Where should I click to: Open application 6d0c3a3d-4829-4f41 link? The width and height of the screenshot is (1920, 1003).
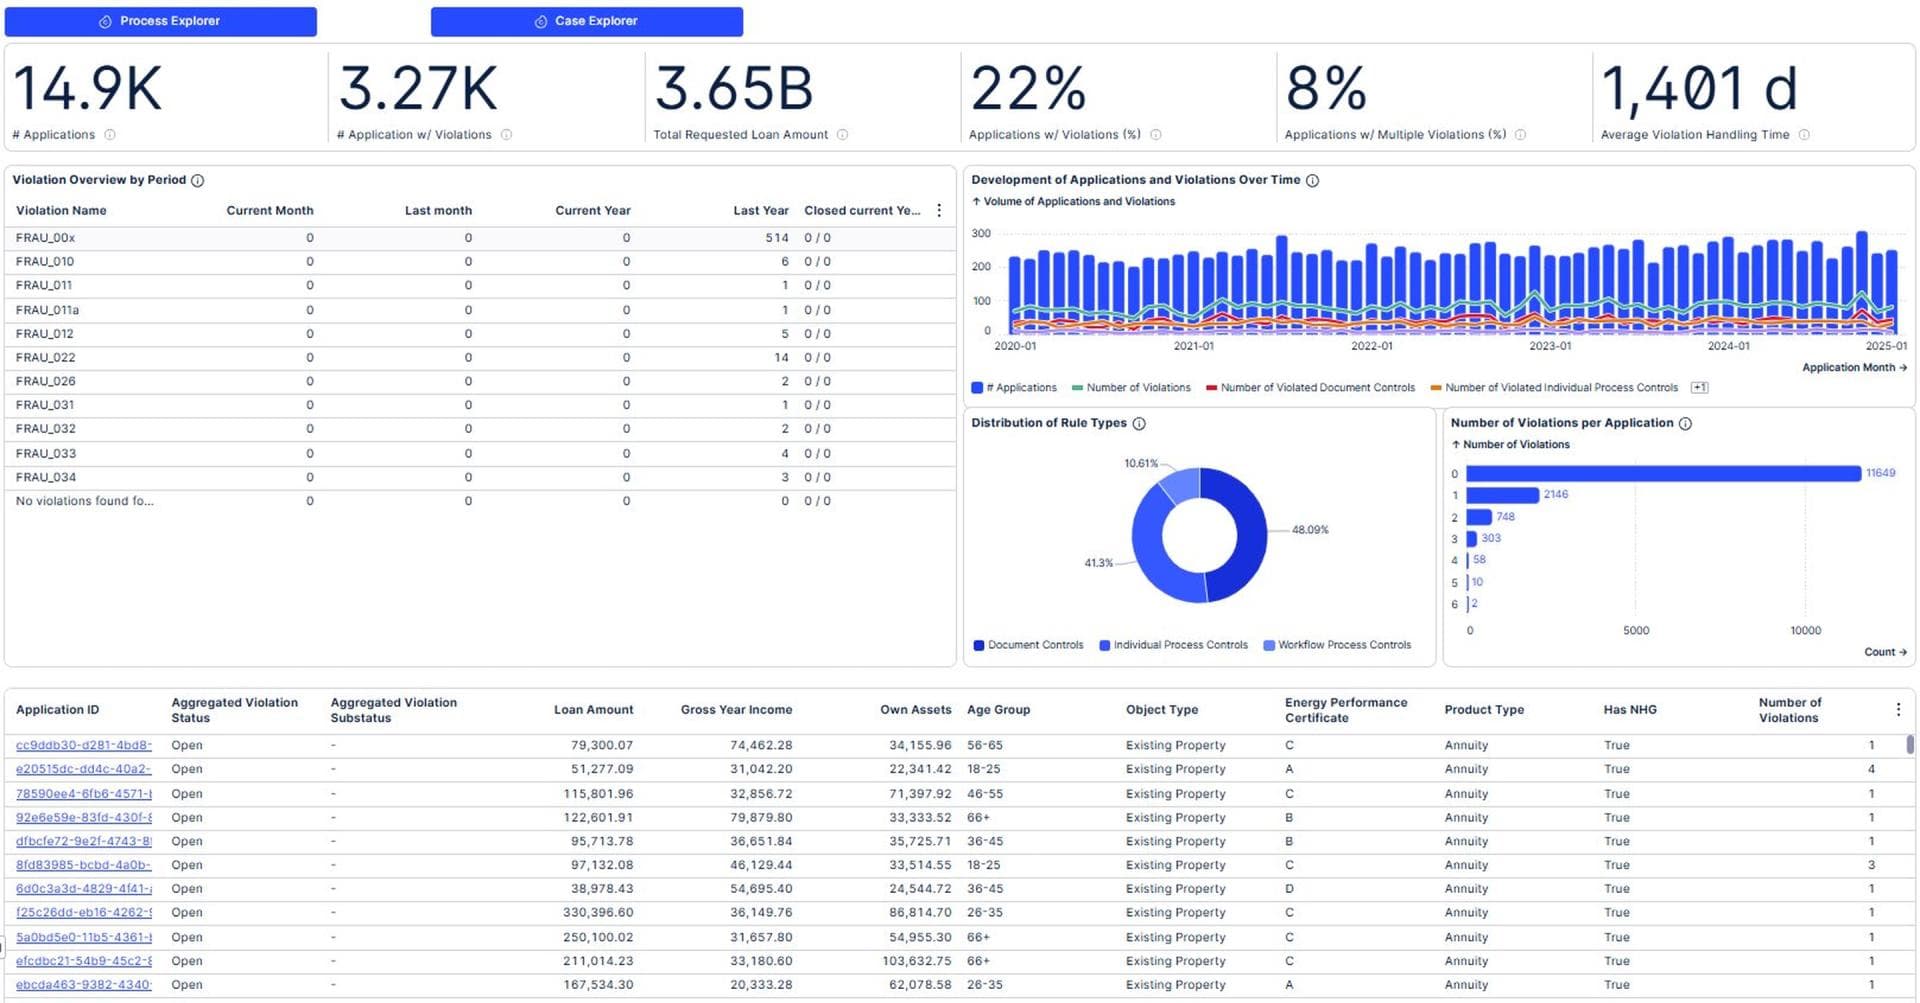point(83,889)
